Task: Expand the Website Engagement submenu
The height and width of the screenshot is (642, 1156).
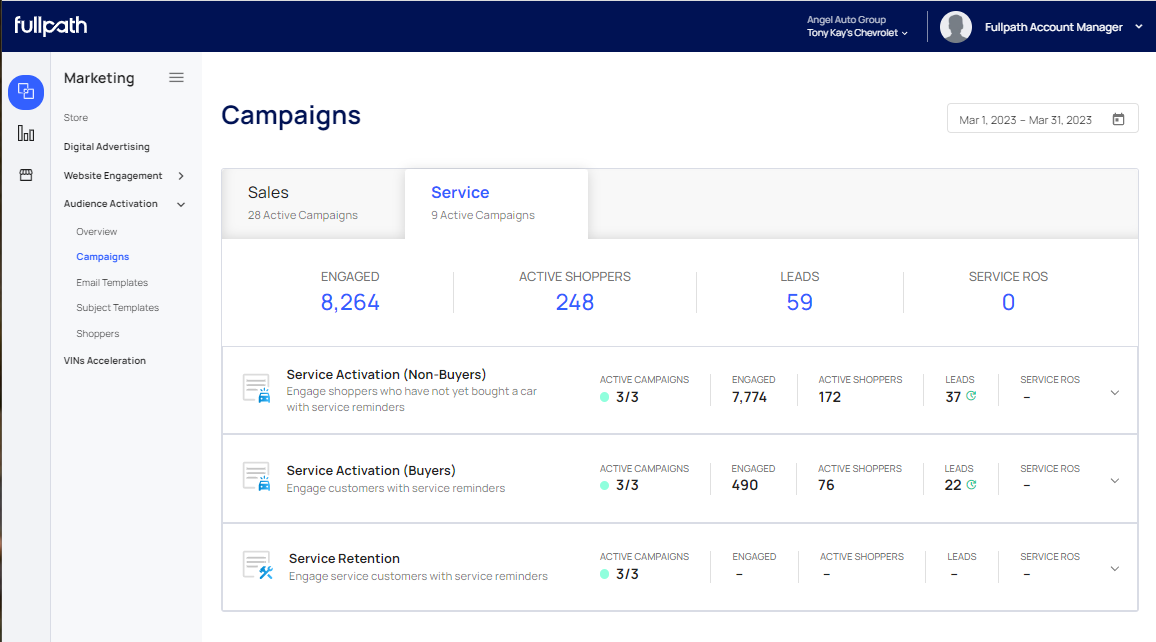Action: coord(181,176)
